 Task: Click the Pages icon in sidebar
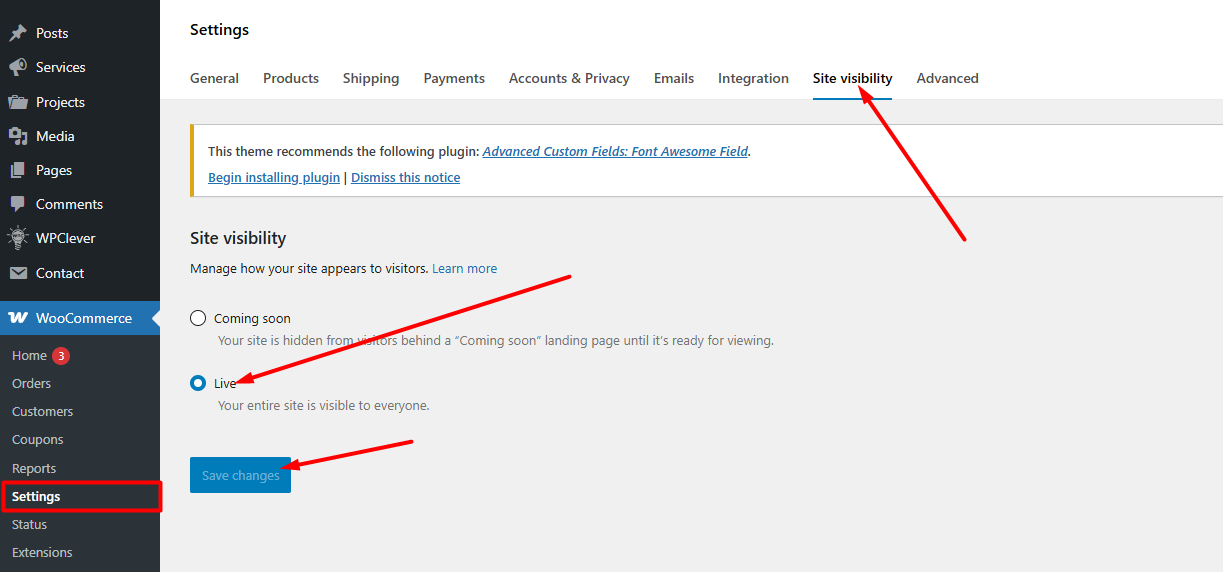(x=18, y=170)
